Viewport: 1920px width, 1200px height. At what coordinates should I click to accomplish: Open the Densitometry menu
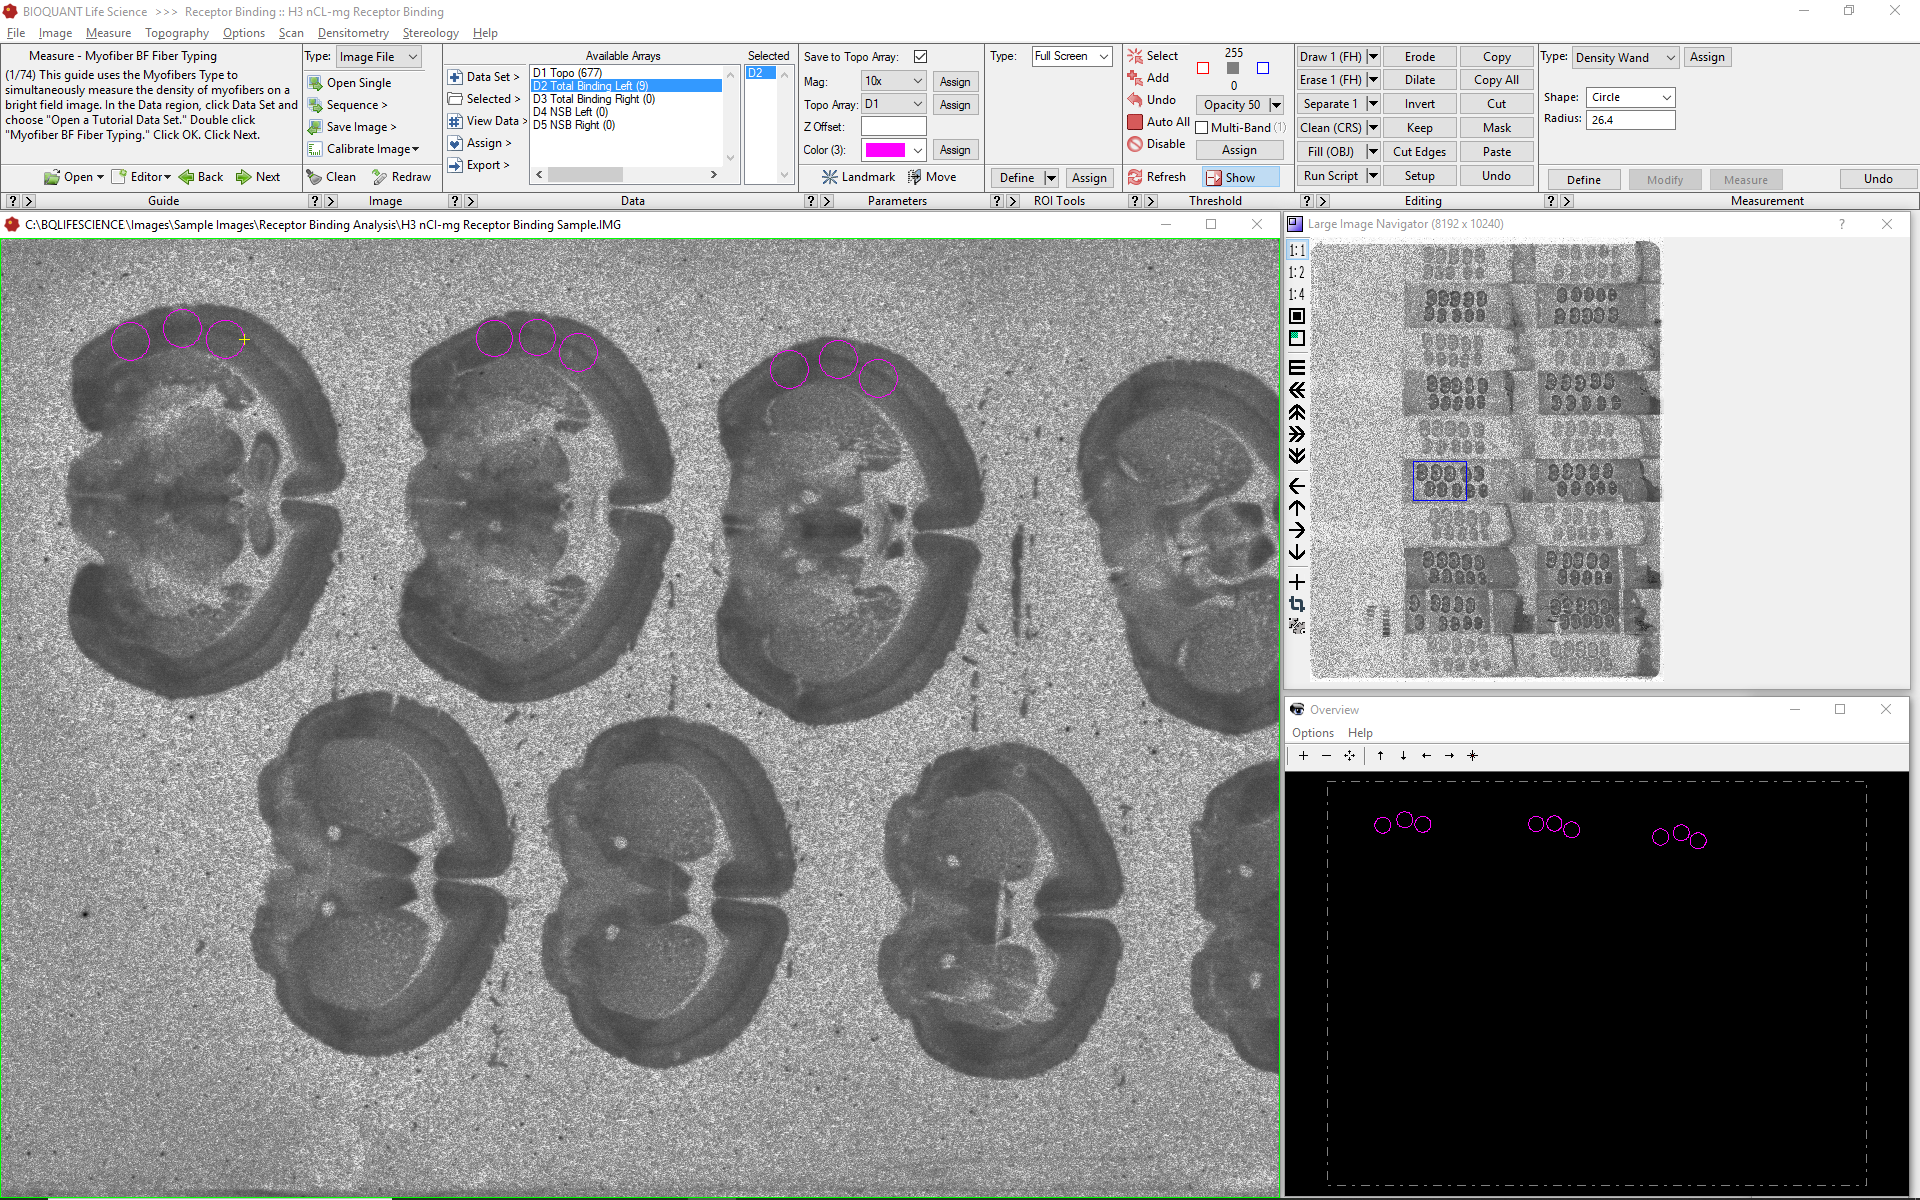pyautogui.click(x=353, y=33)
